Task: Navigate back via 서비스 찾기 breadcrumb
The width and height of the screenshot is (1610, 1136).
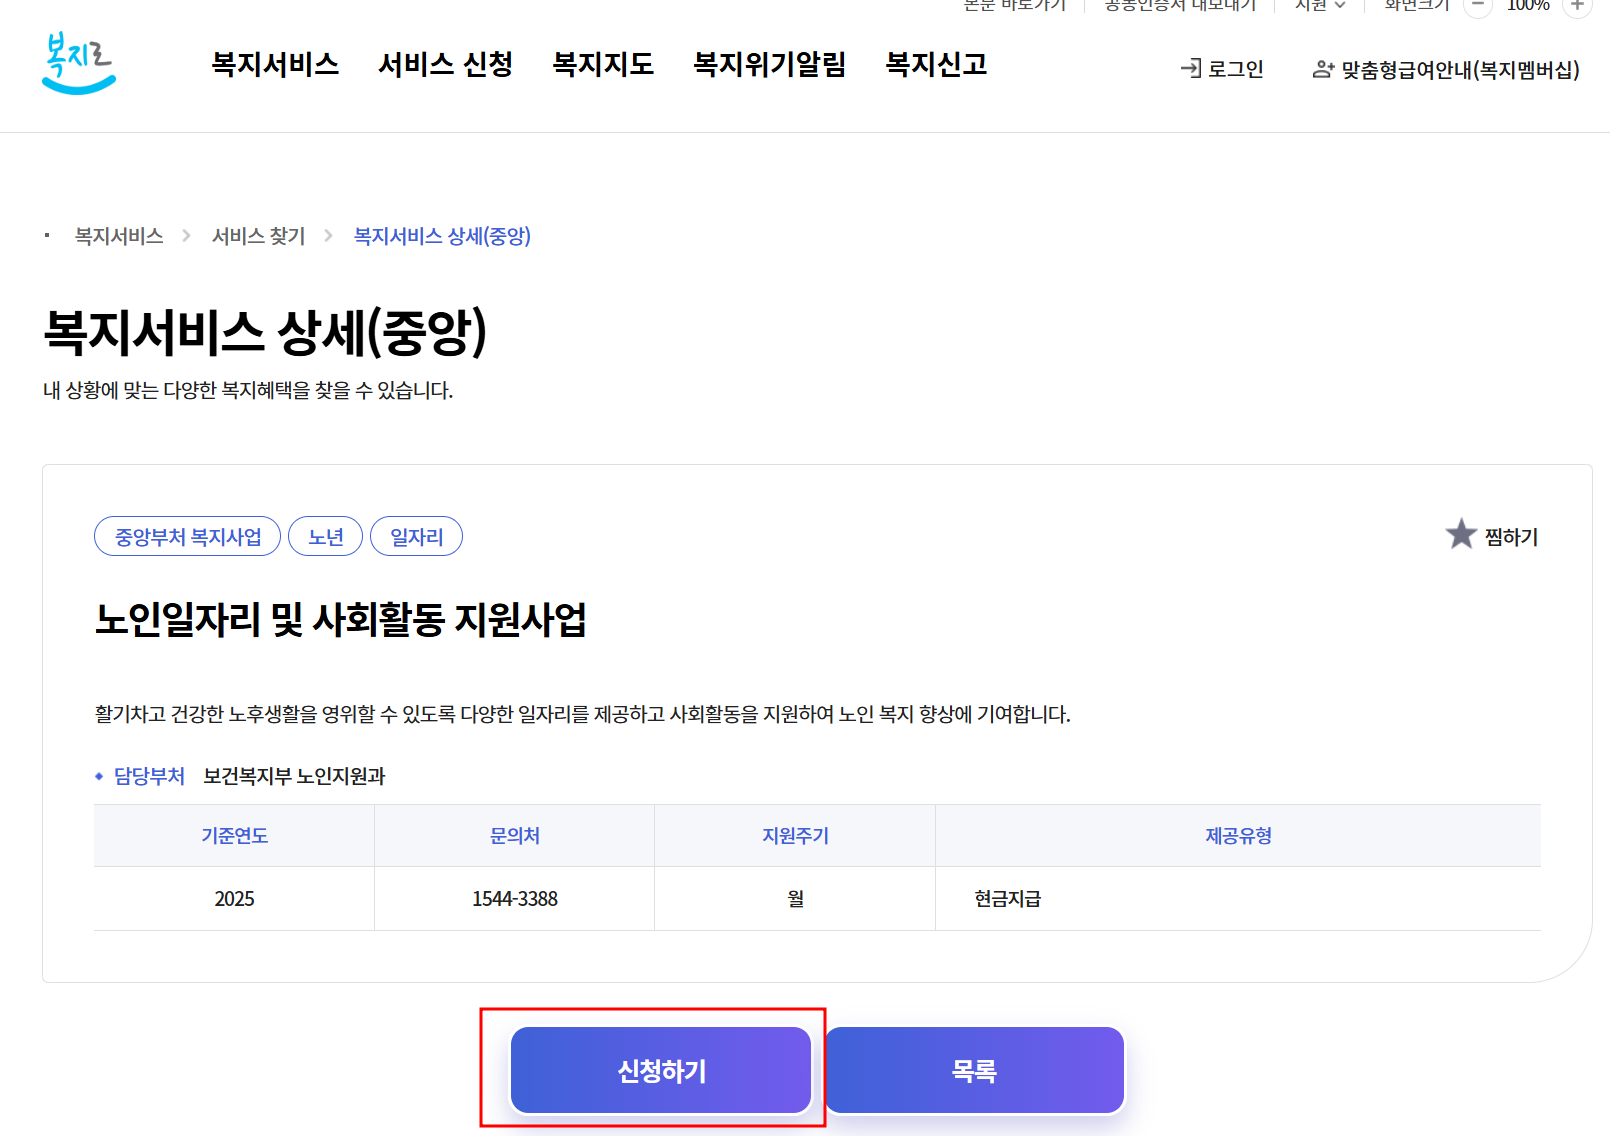Action: [x=258, y=236]
